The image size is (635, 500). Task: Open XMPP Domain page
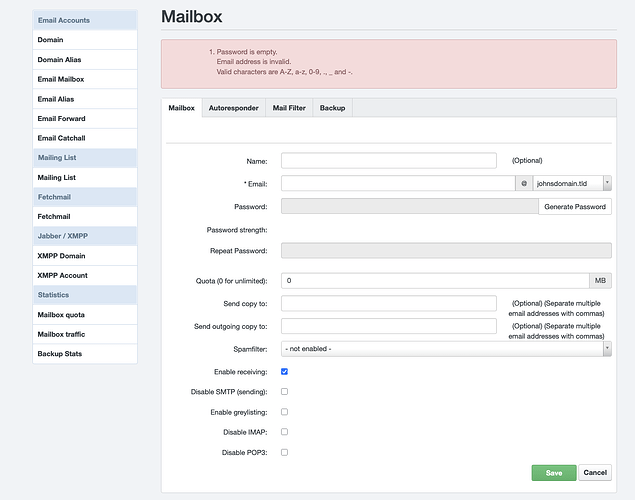85,256
